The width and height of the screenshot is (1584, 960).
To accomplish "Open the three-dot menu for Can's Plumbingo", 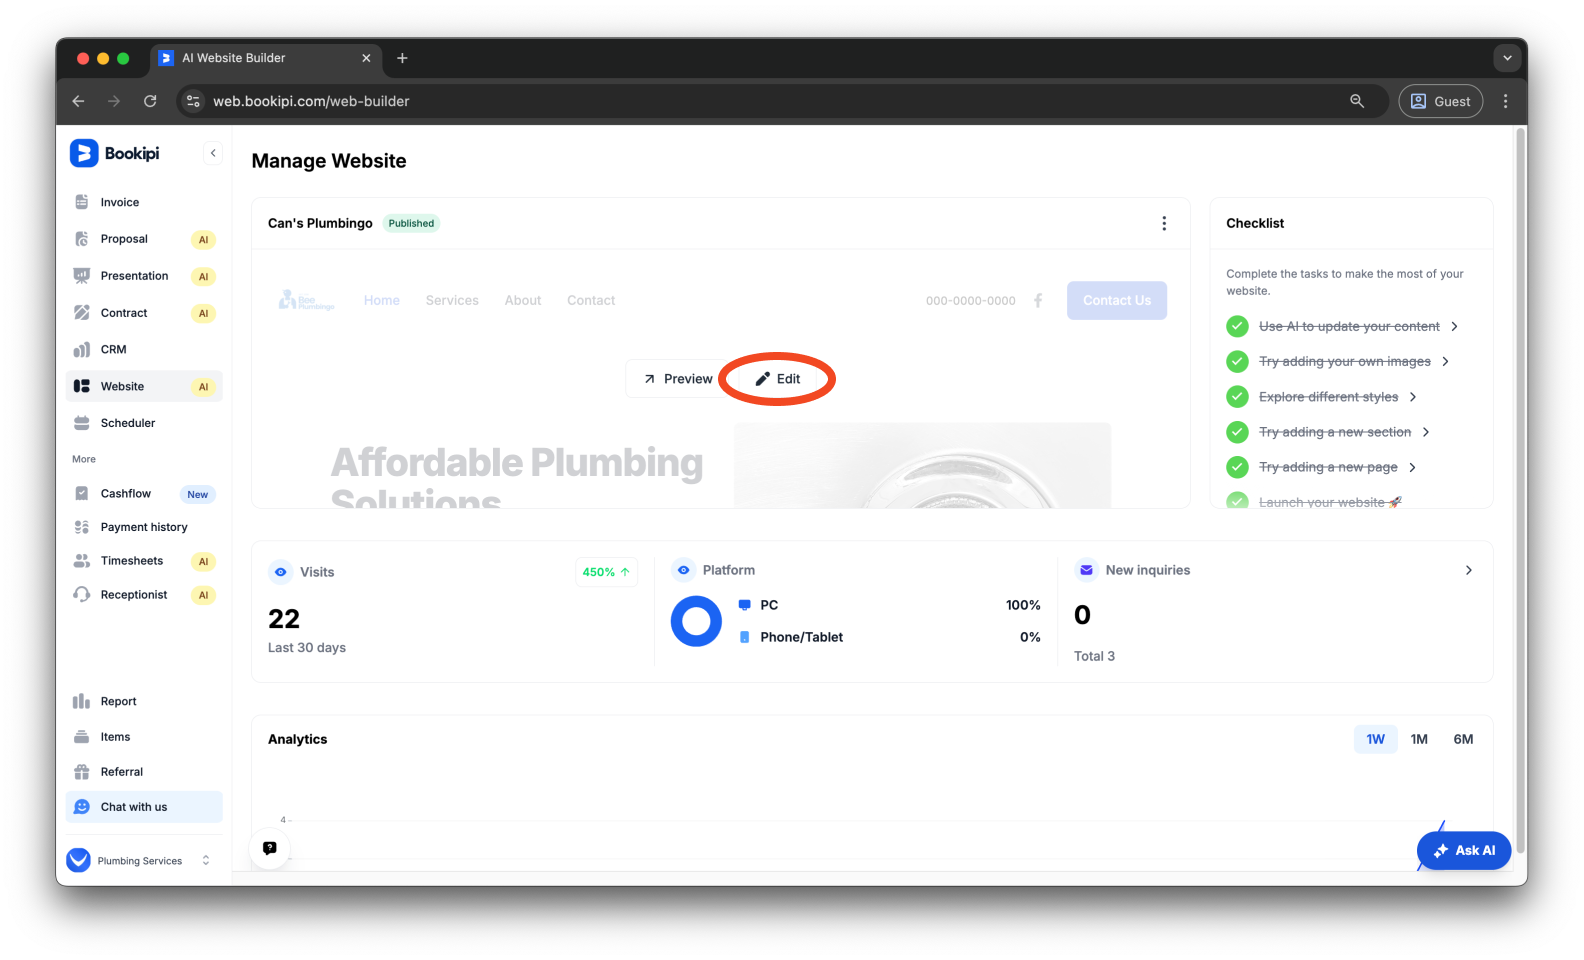I will (x=1164, y=223).
